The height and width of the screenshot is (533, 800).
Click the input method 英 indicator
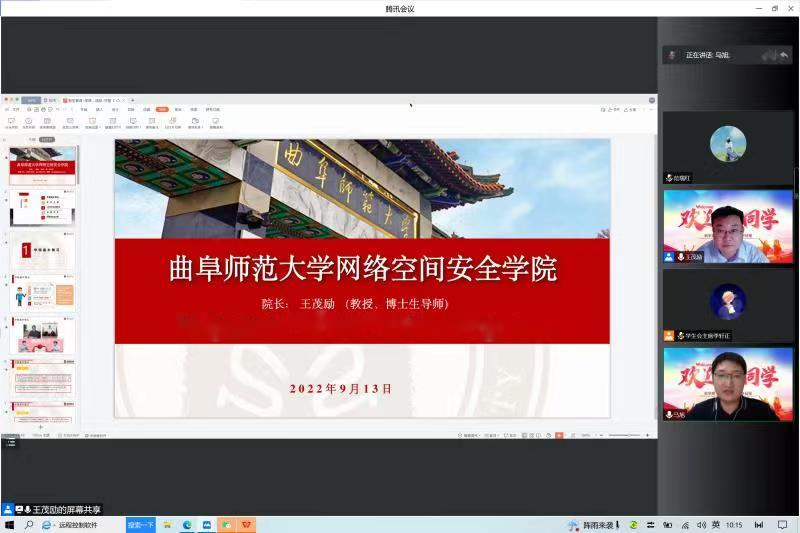pos(715,525)
